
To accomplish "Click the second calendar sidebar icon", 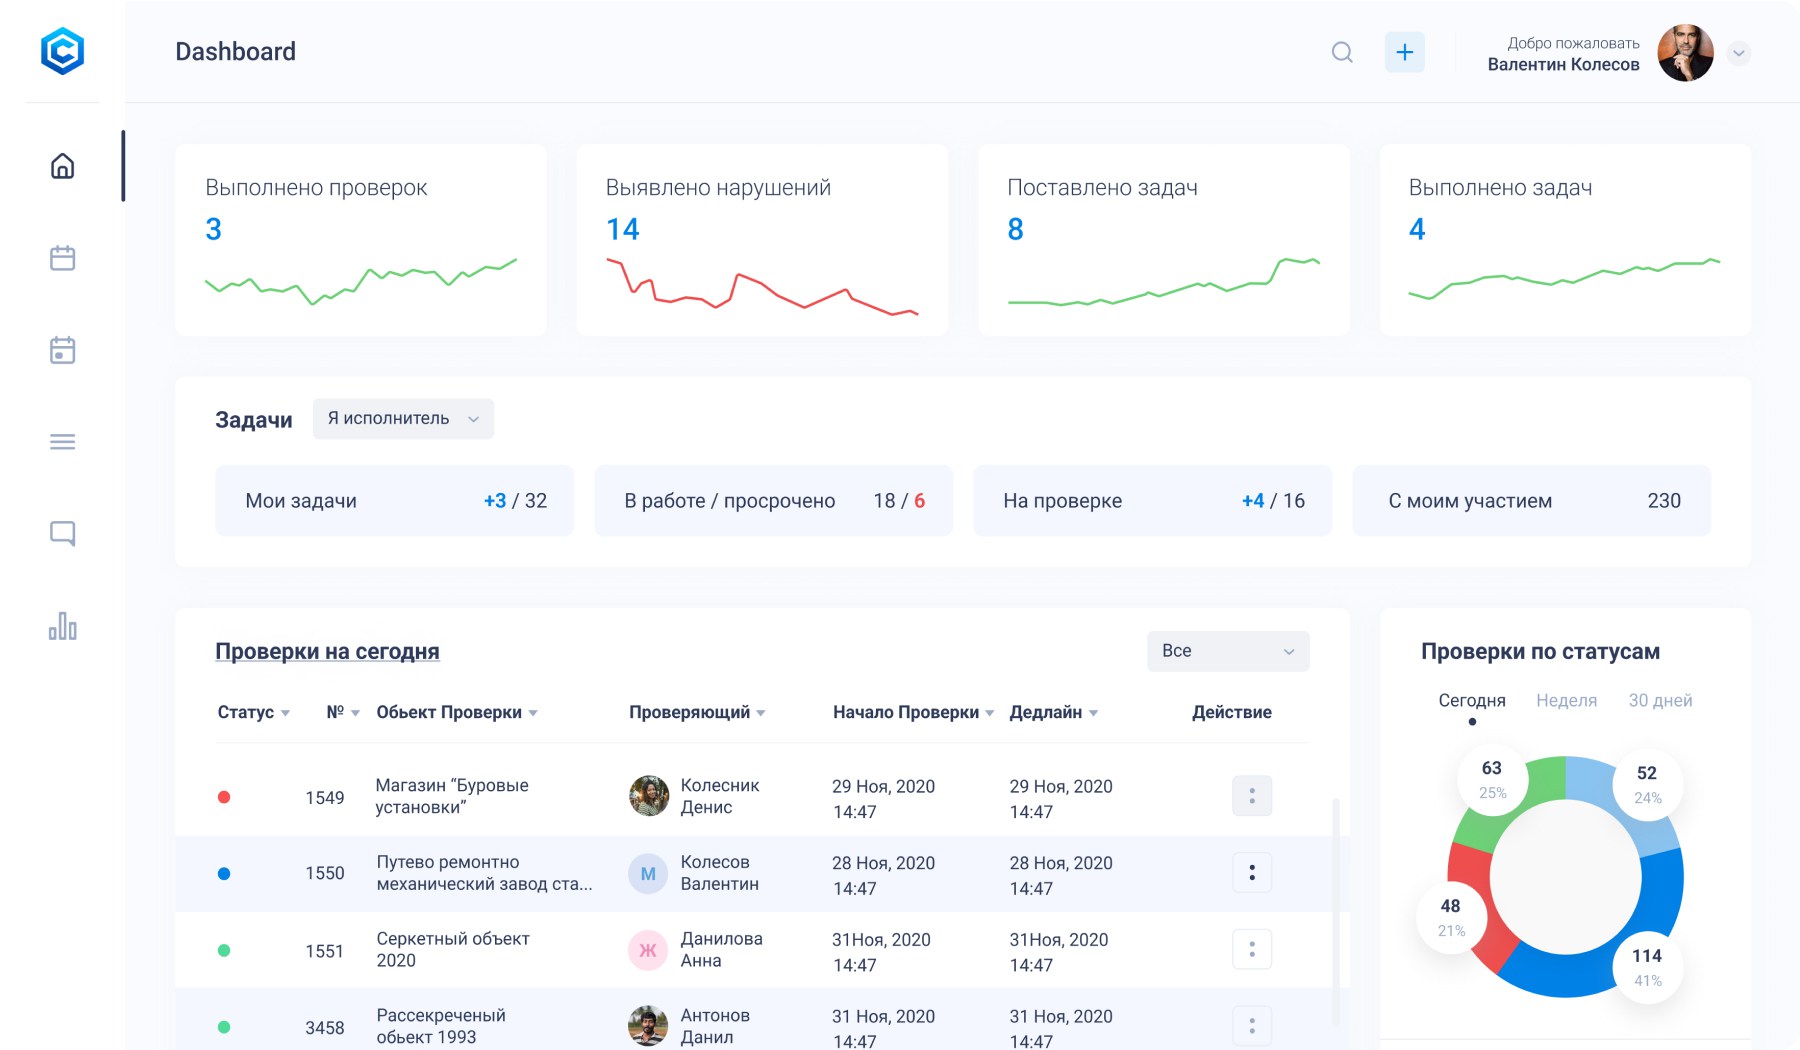I will (62, 350).
